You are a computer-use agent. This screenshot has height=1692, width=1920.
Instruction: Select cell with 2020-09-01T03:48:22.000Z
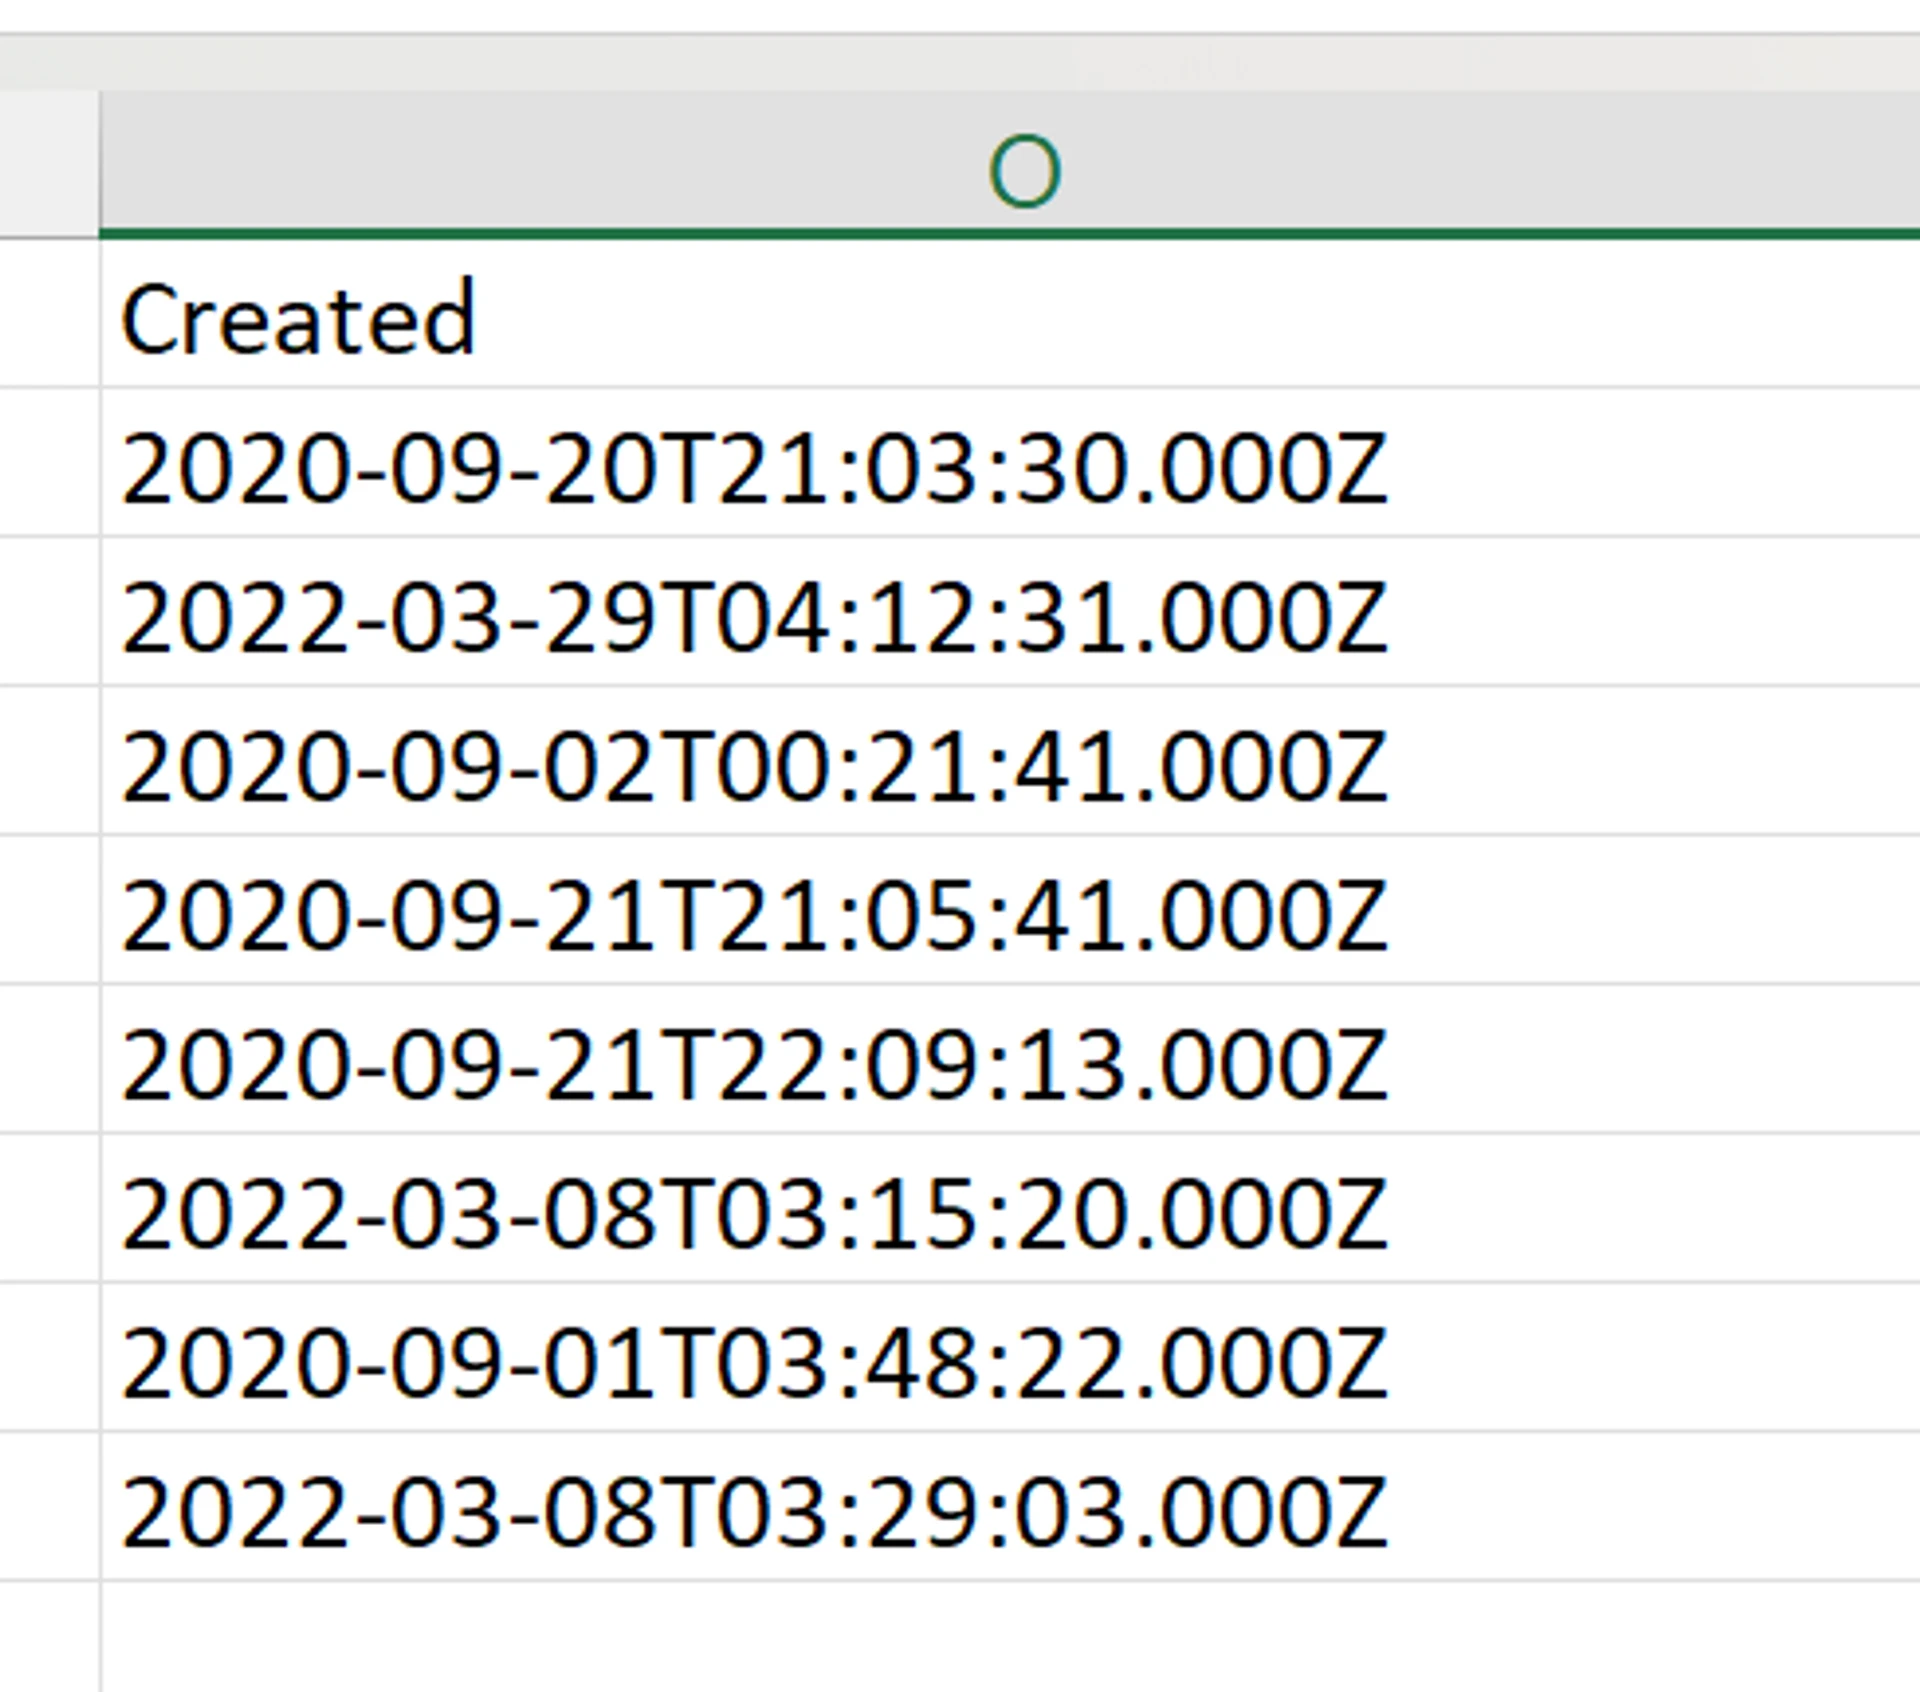[x=754, y=1361]
